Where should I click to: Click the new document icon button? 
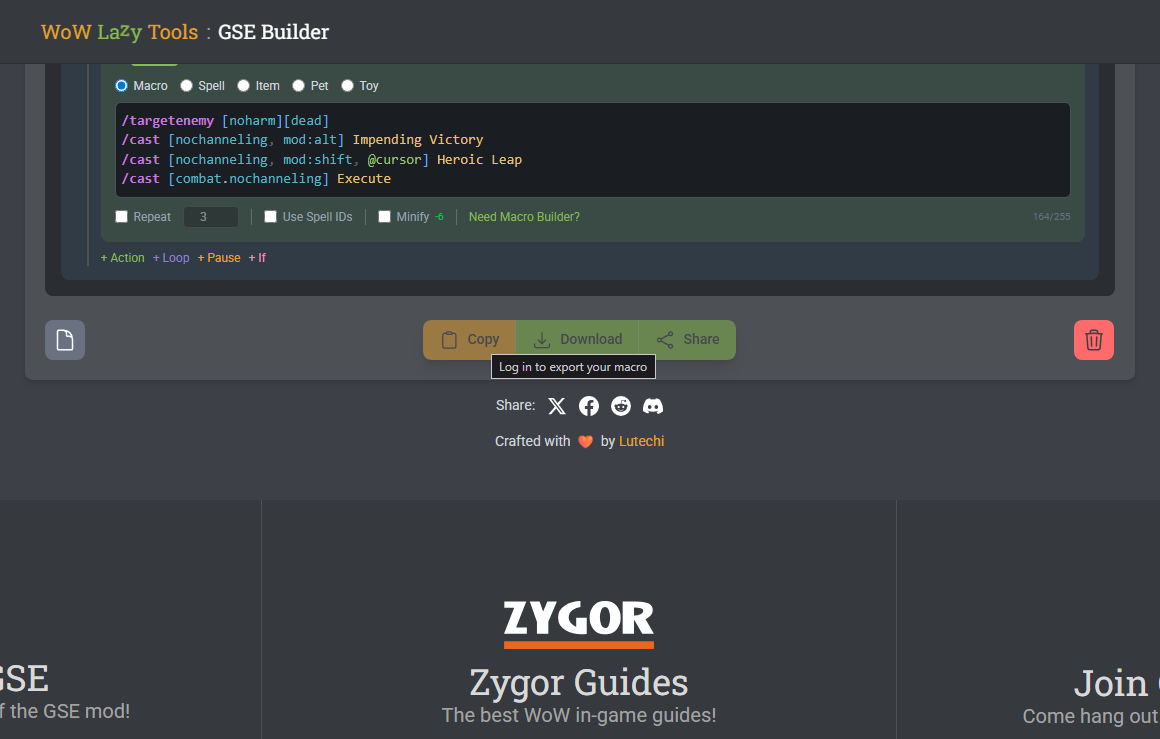(x=65, y=340)
